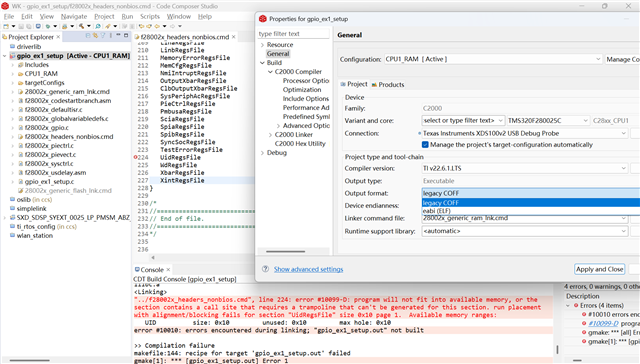
Task: Collapse the Errors (4 items) group
Action: [568, 305]
